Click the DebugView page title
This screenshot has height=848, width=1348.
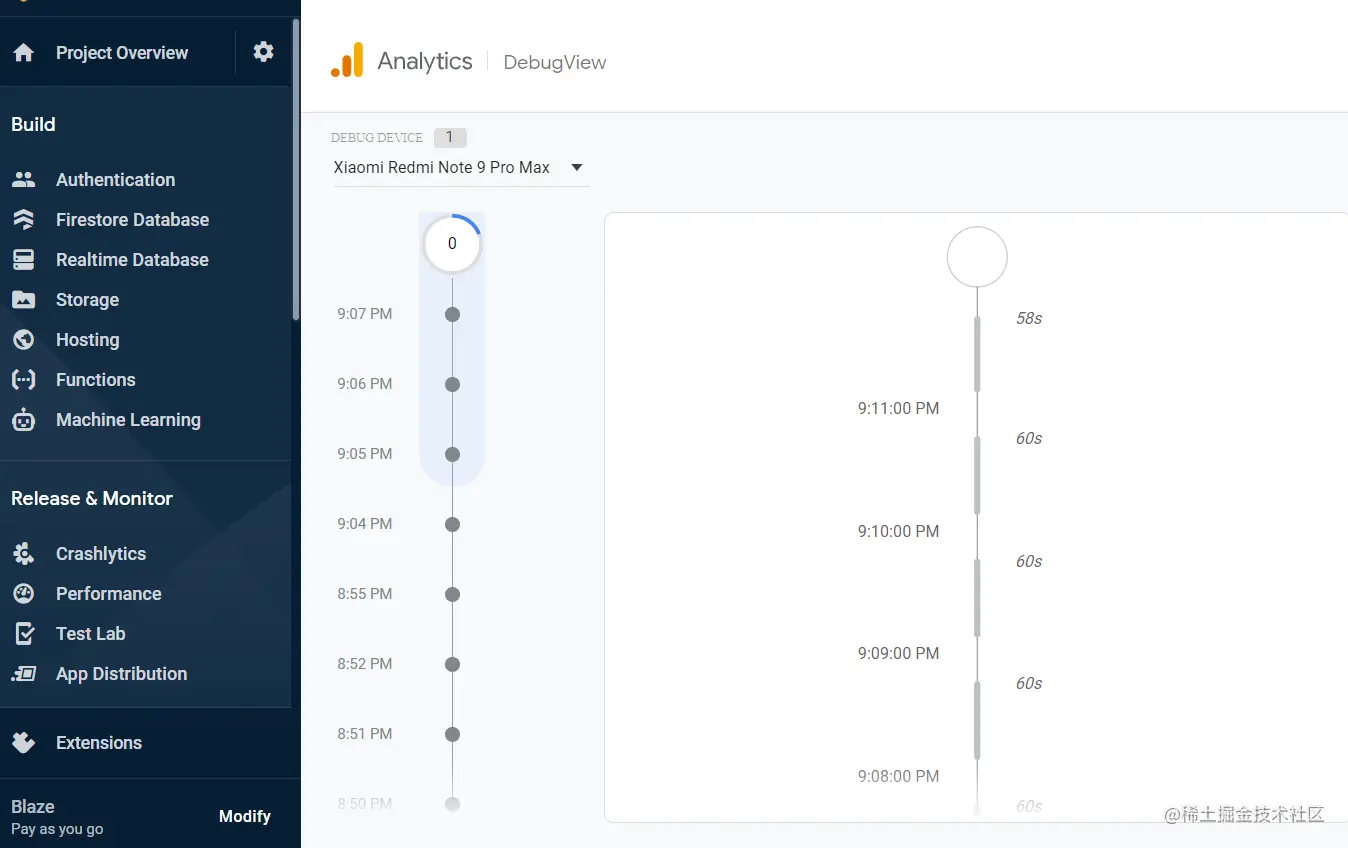click(x=555, y=62)
